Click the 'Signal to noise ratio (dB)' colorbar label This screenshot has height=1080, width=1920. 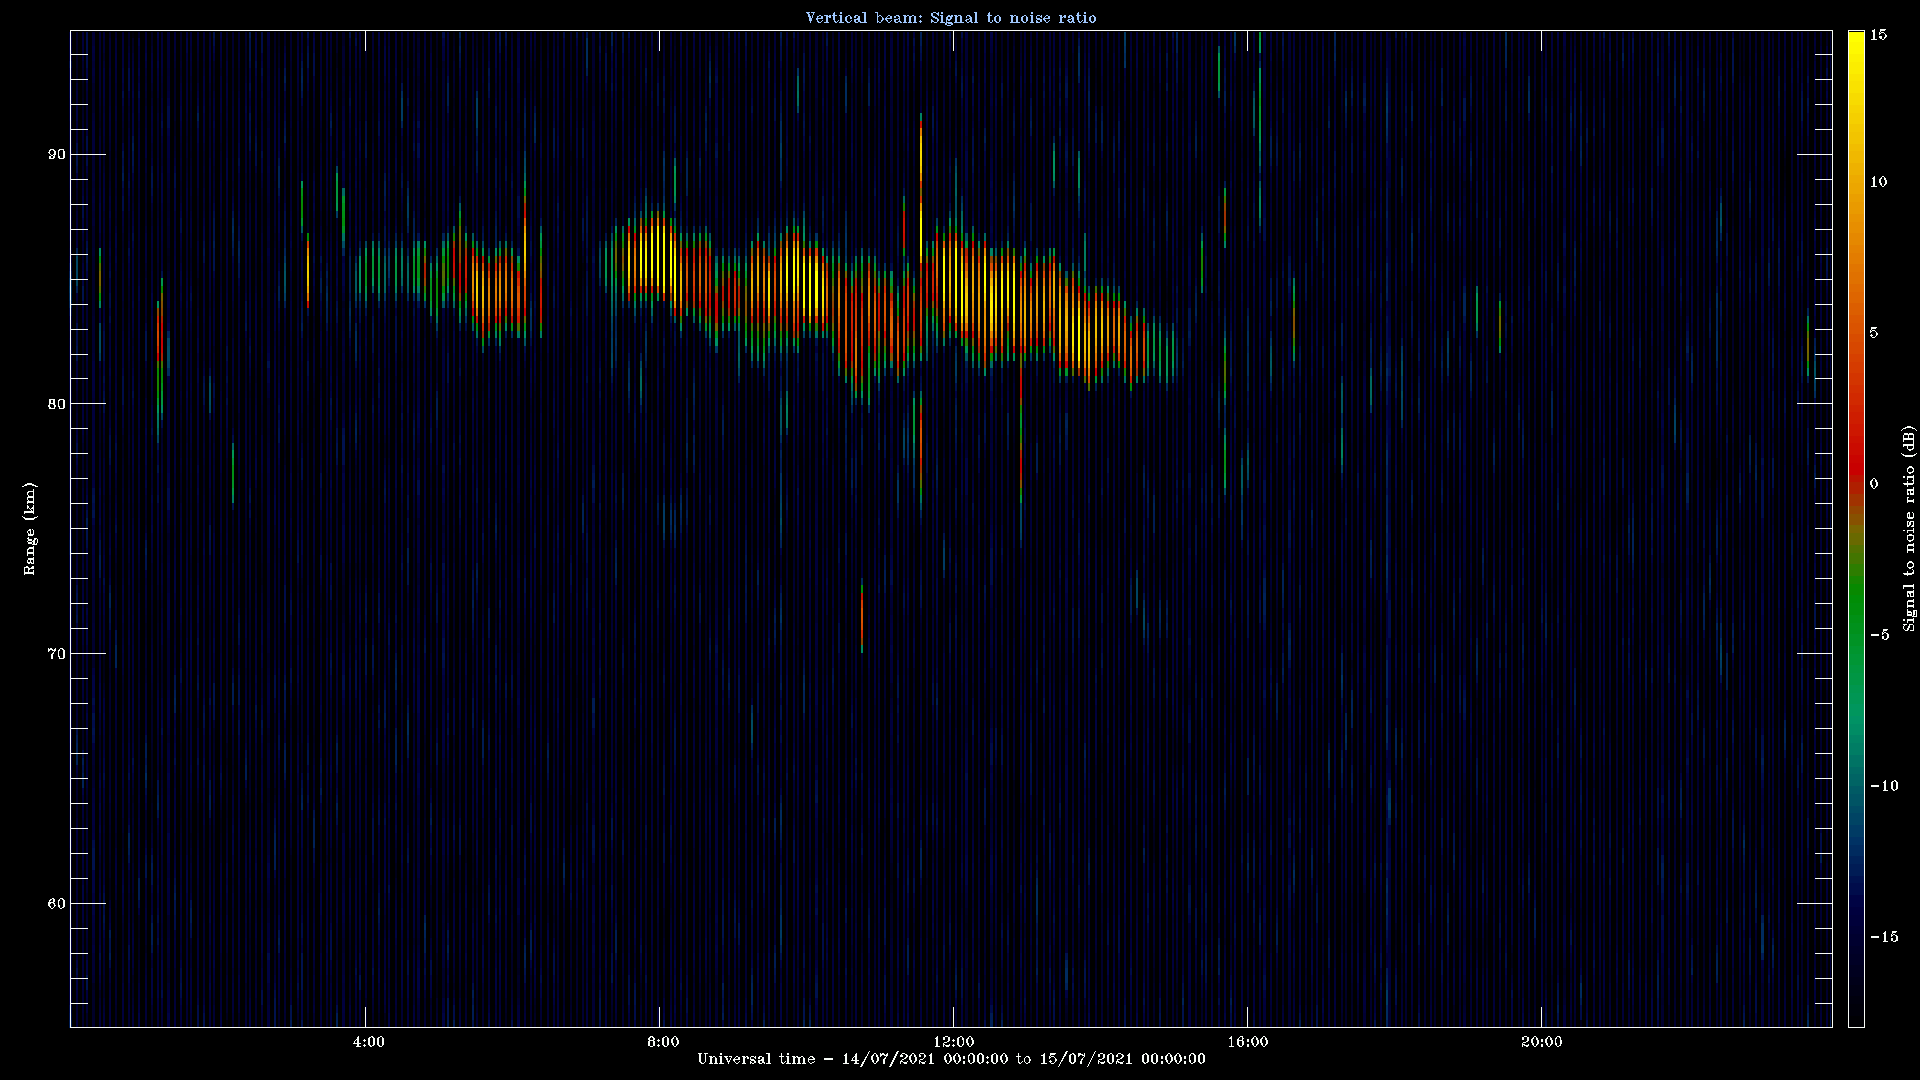(1909, 528)
